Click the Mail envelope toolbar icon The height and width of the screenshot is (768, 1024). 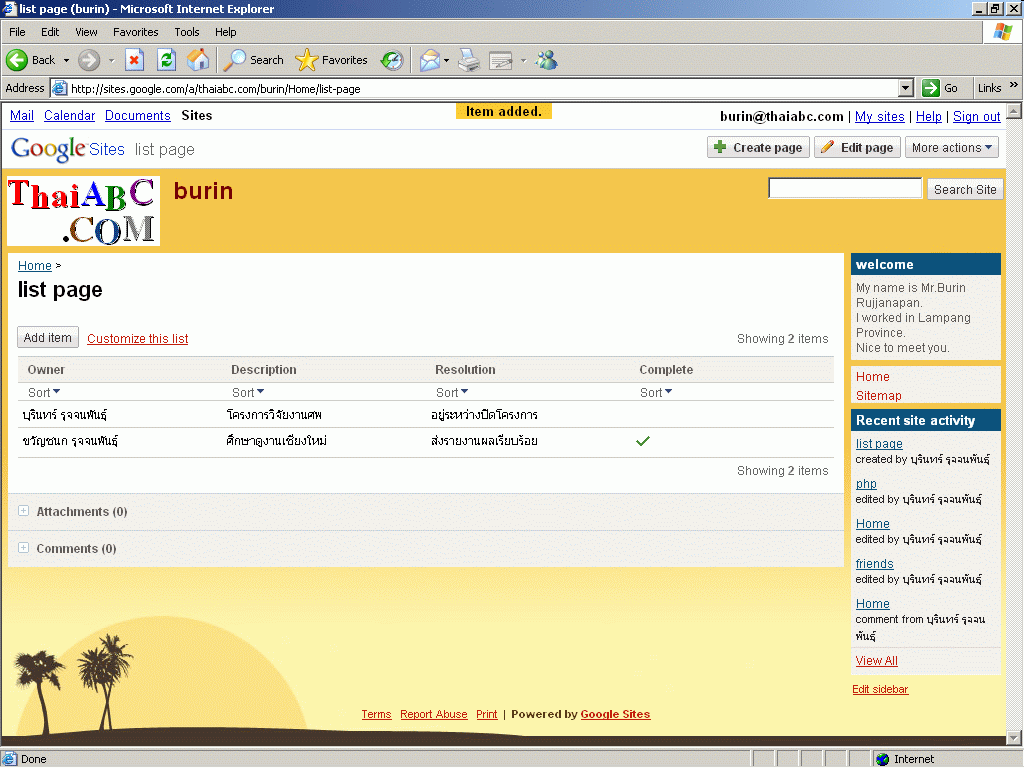[x=429, y=60]
